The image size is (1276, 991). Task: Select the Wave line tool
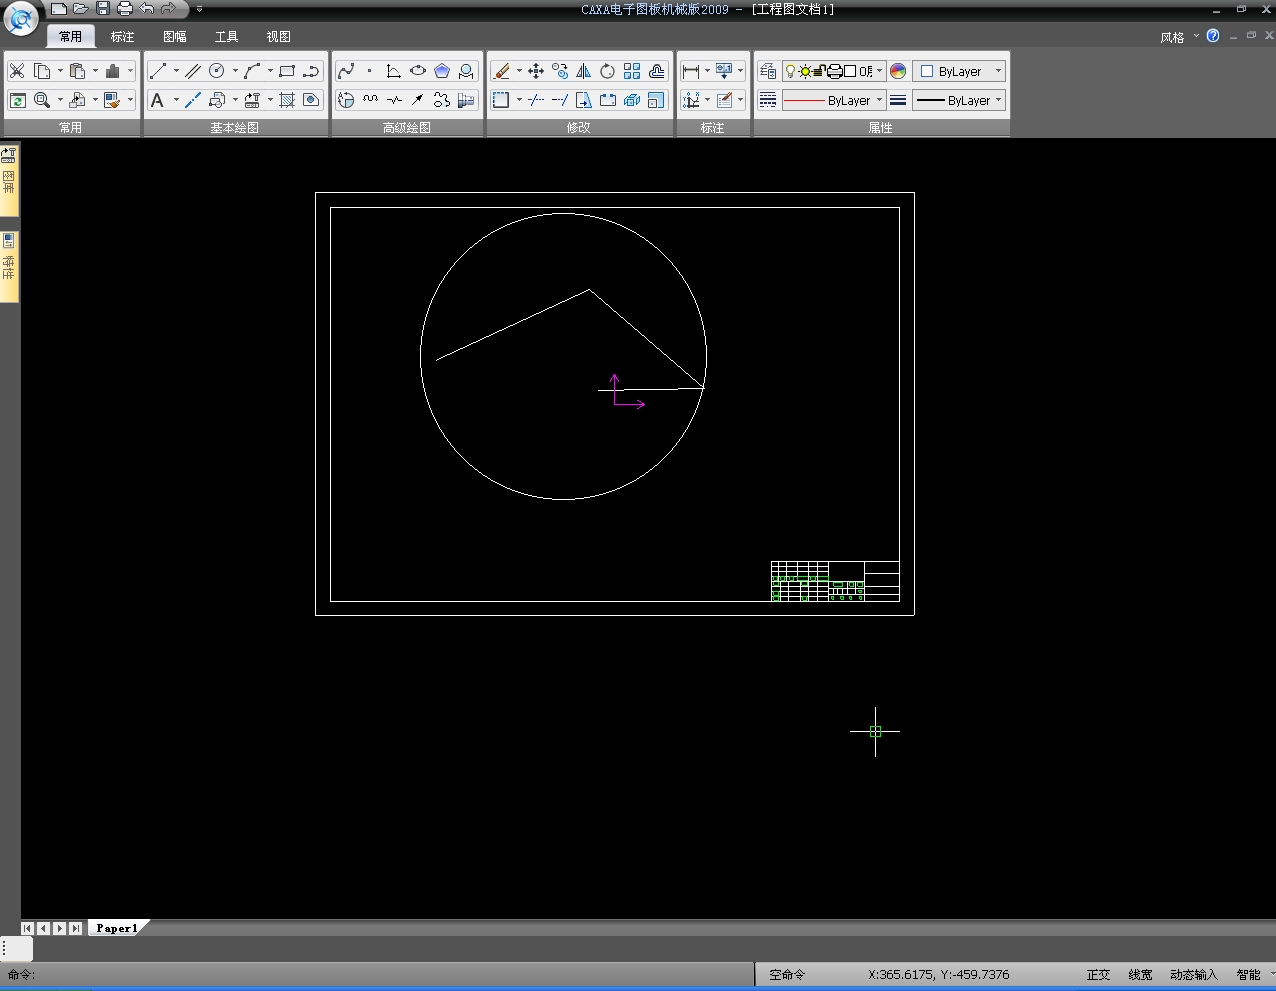click(x=370, y=100)
